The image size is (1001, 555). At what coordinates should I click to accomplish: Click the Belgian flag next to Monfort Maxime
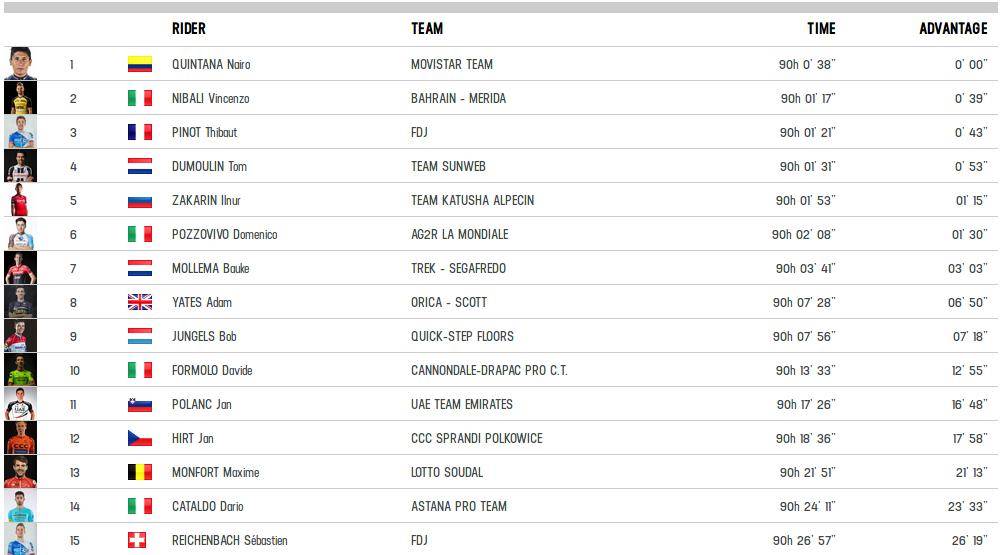[140, 472]
